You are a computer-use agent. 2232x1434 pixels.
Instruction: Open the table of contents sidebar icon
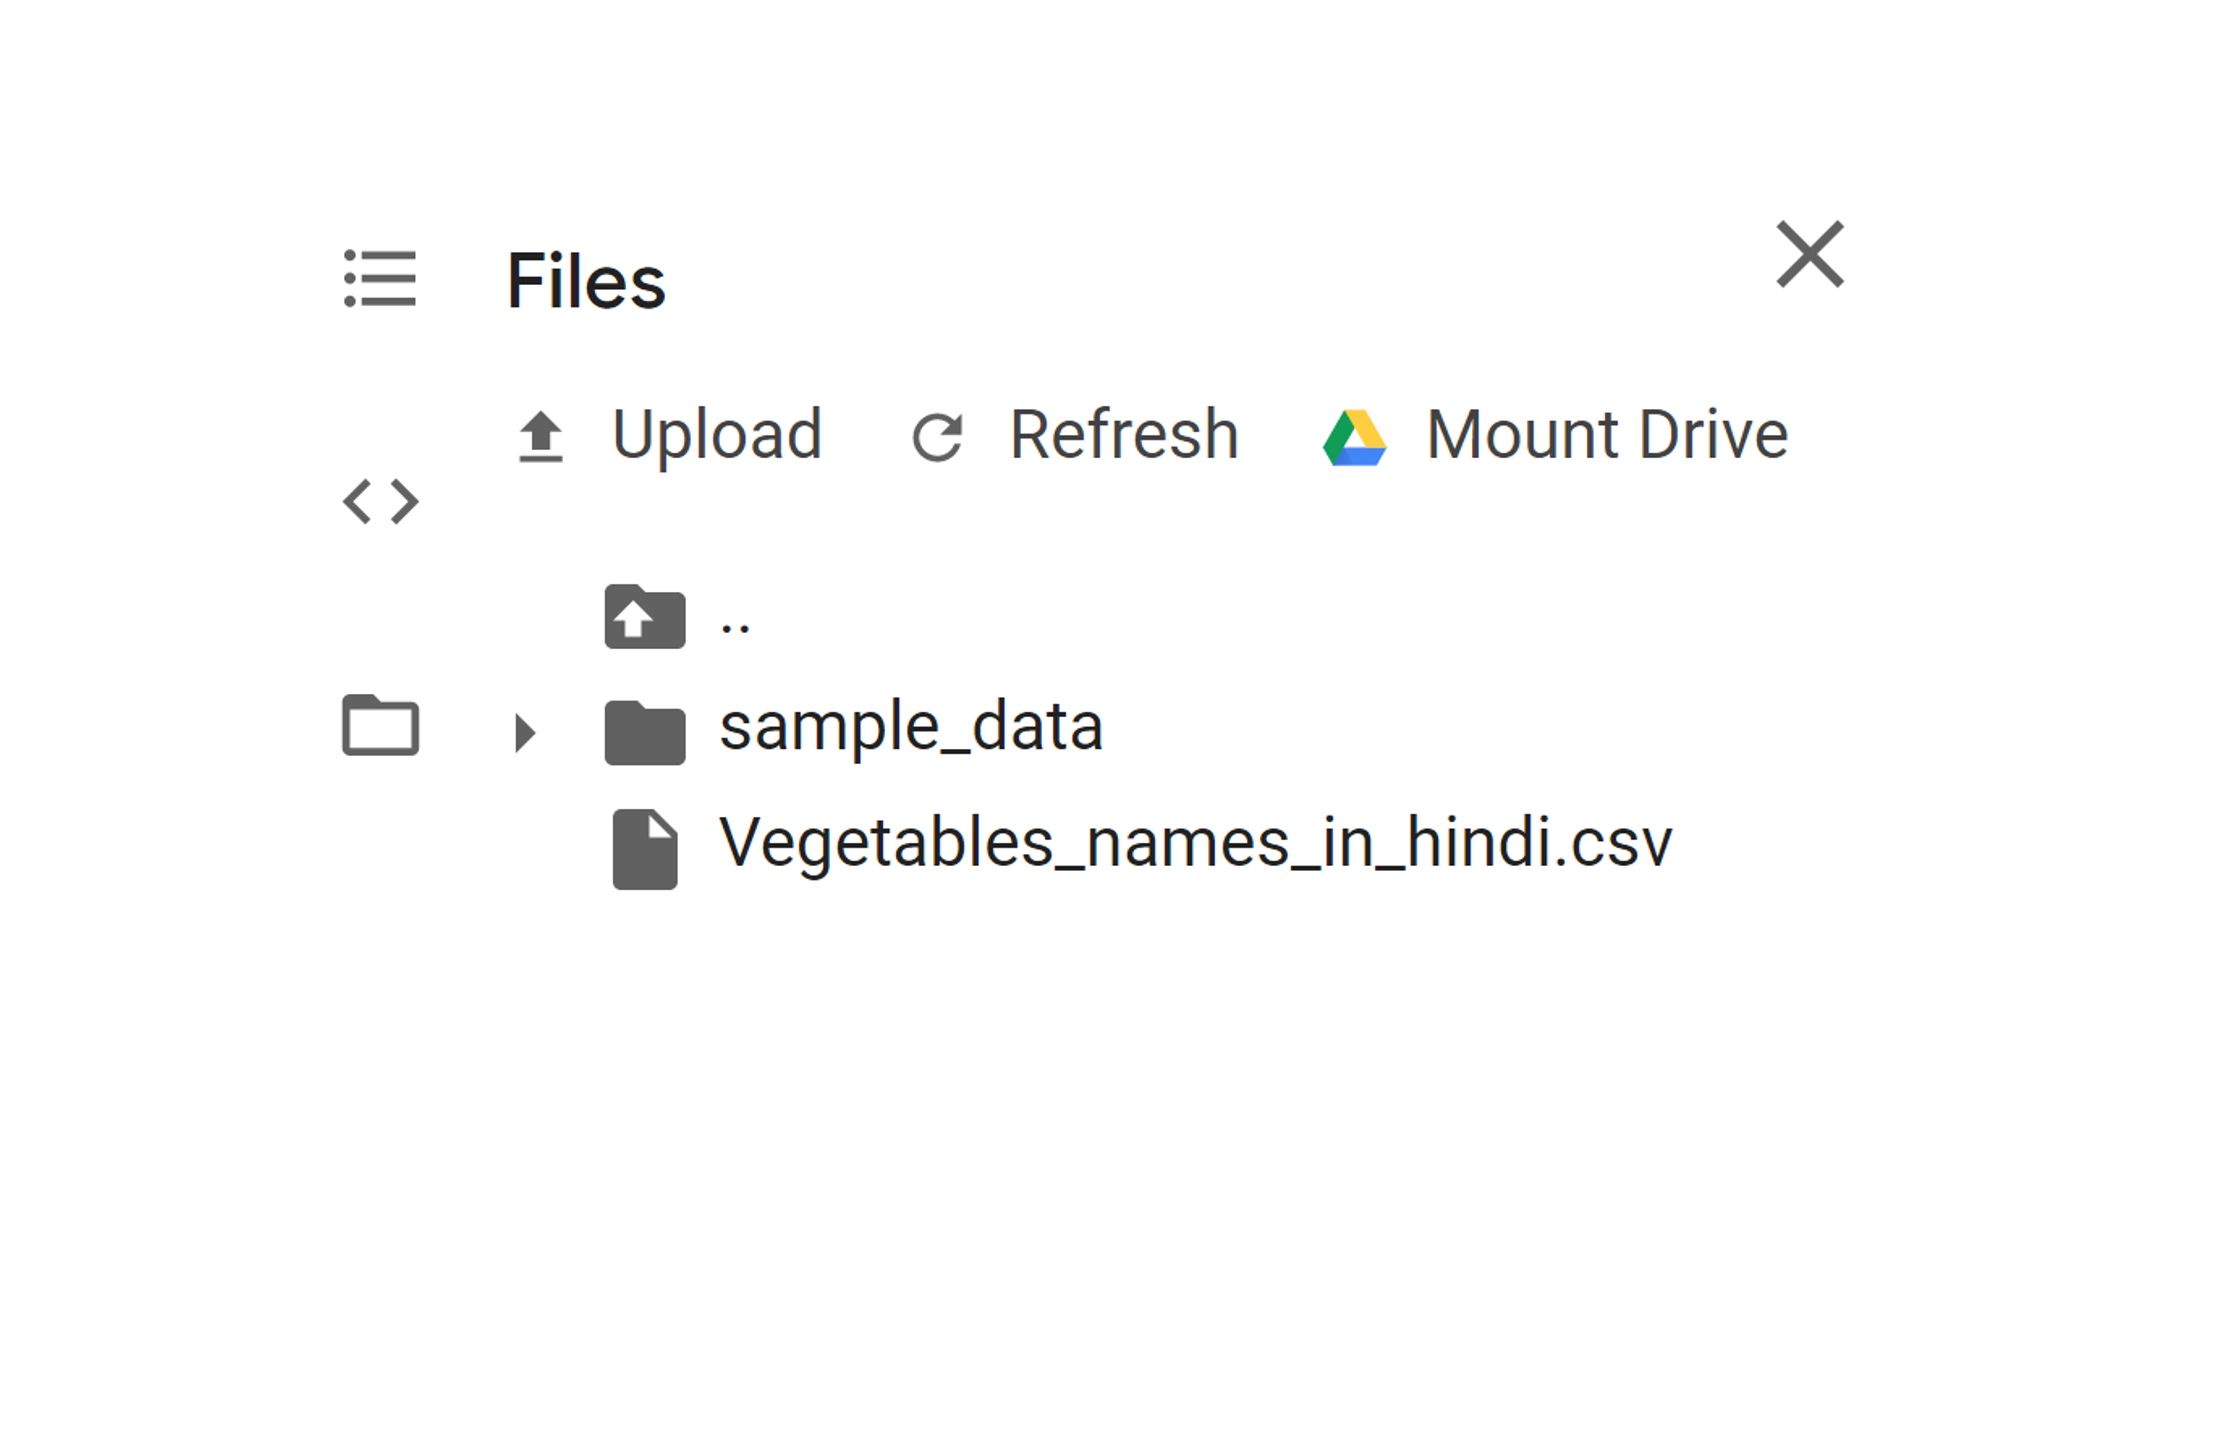[x=380, y=278]
